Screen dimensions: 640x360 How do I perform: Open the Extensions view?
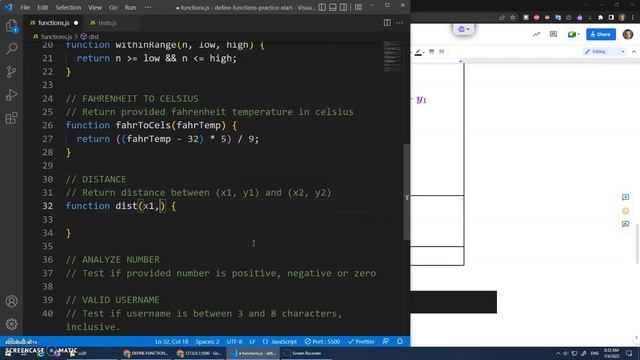coord(11,118)
